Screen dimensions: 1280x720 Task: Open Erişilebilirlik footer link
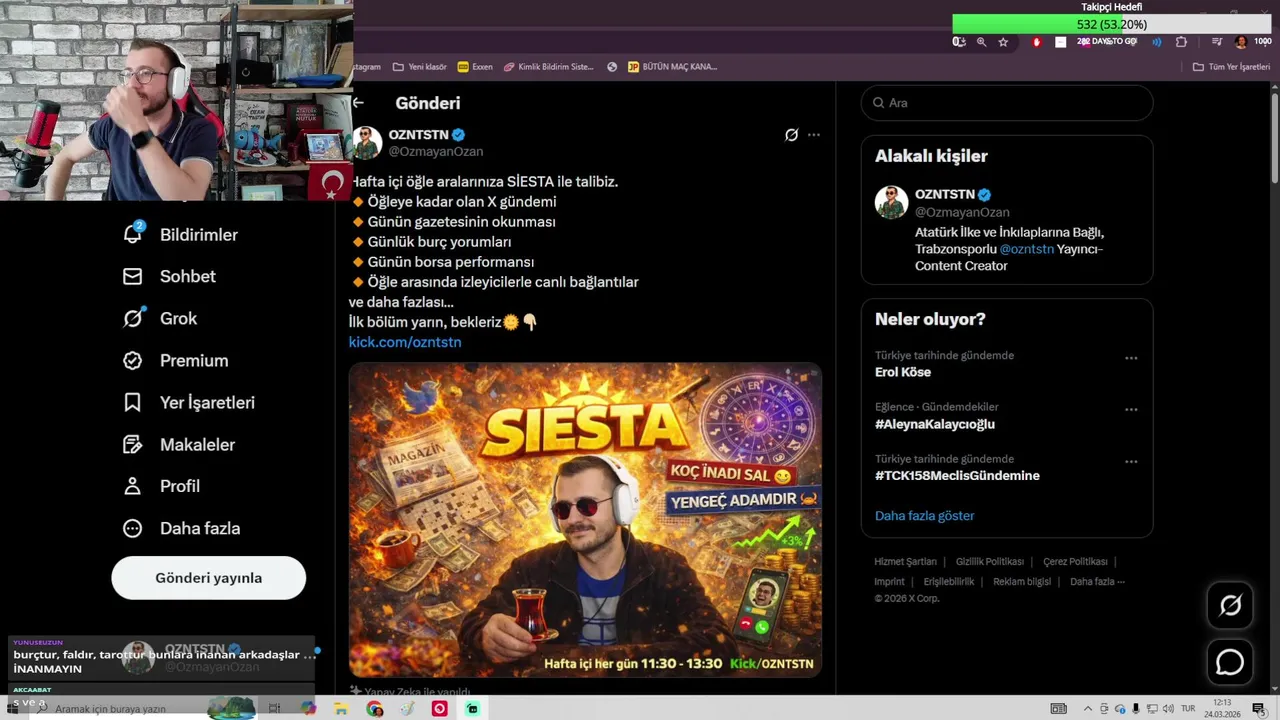pos(948,582)
